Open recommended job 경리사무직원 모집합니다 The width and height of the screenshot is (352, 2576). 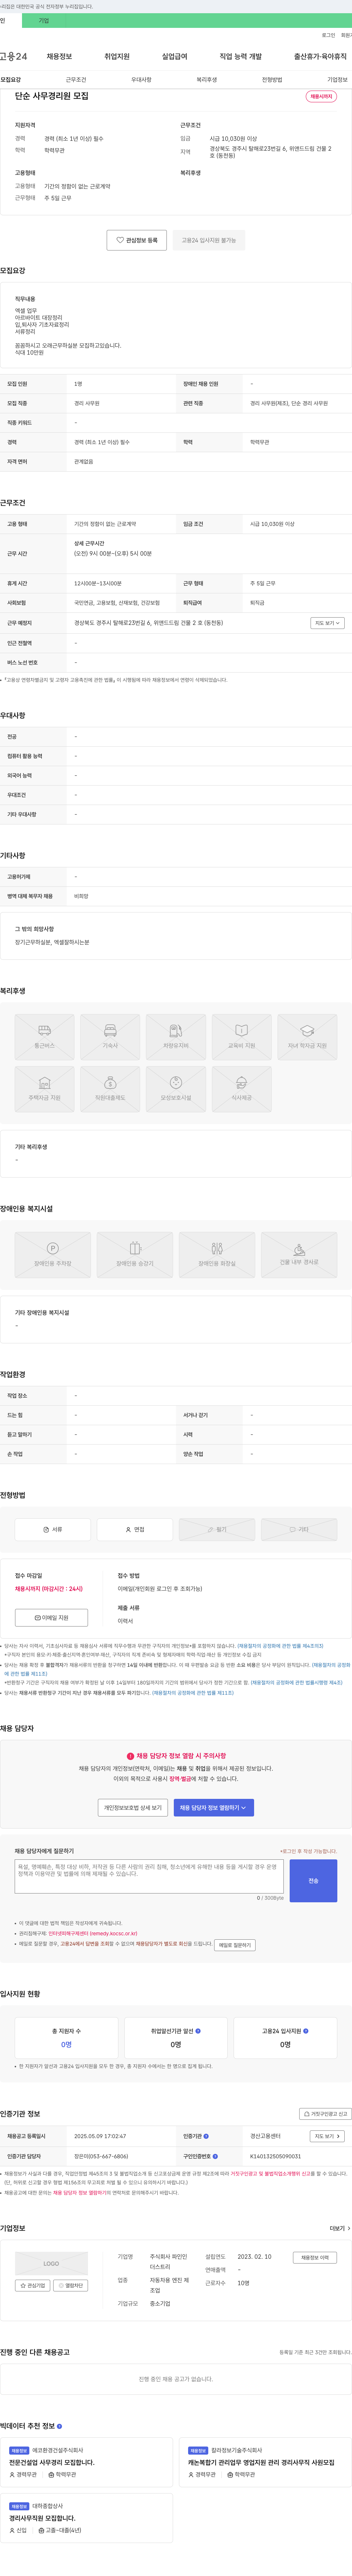click(x=42, y=2518)
